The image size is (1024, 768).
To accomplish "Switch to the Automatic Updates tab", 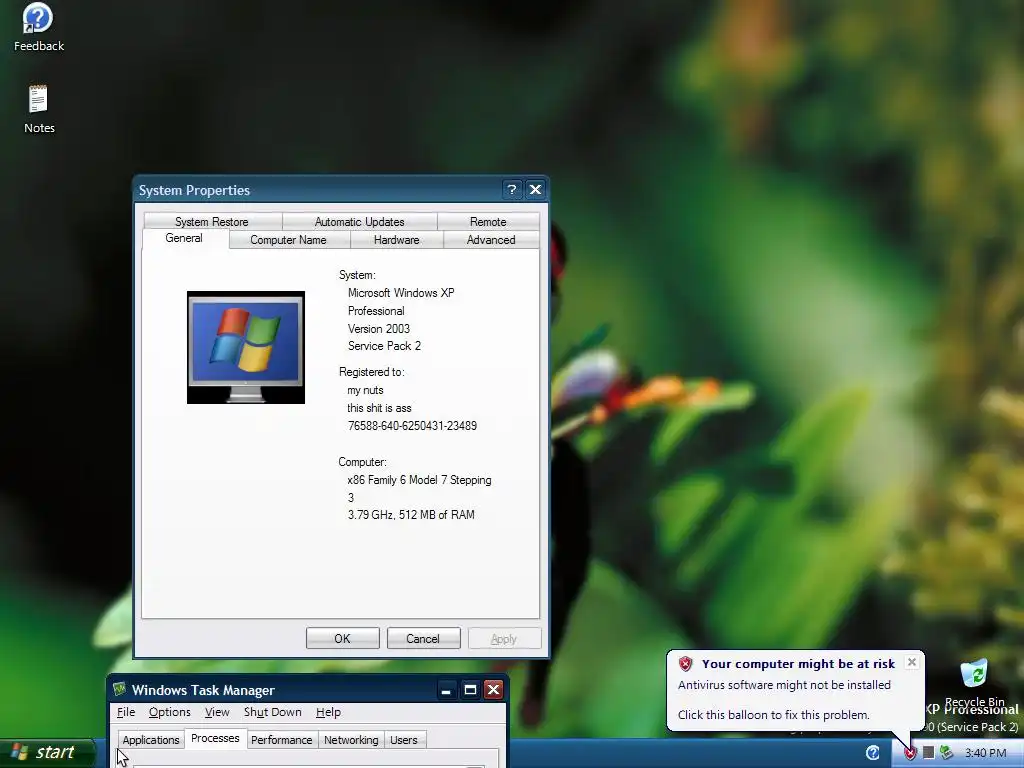I will point(359,221).
